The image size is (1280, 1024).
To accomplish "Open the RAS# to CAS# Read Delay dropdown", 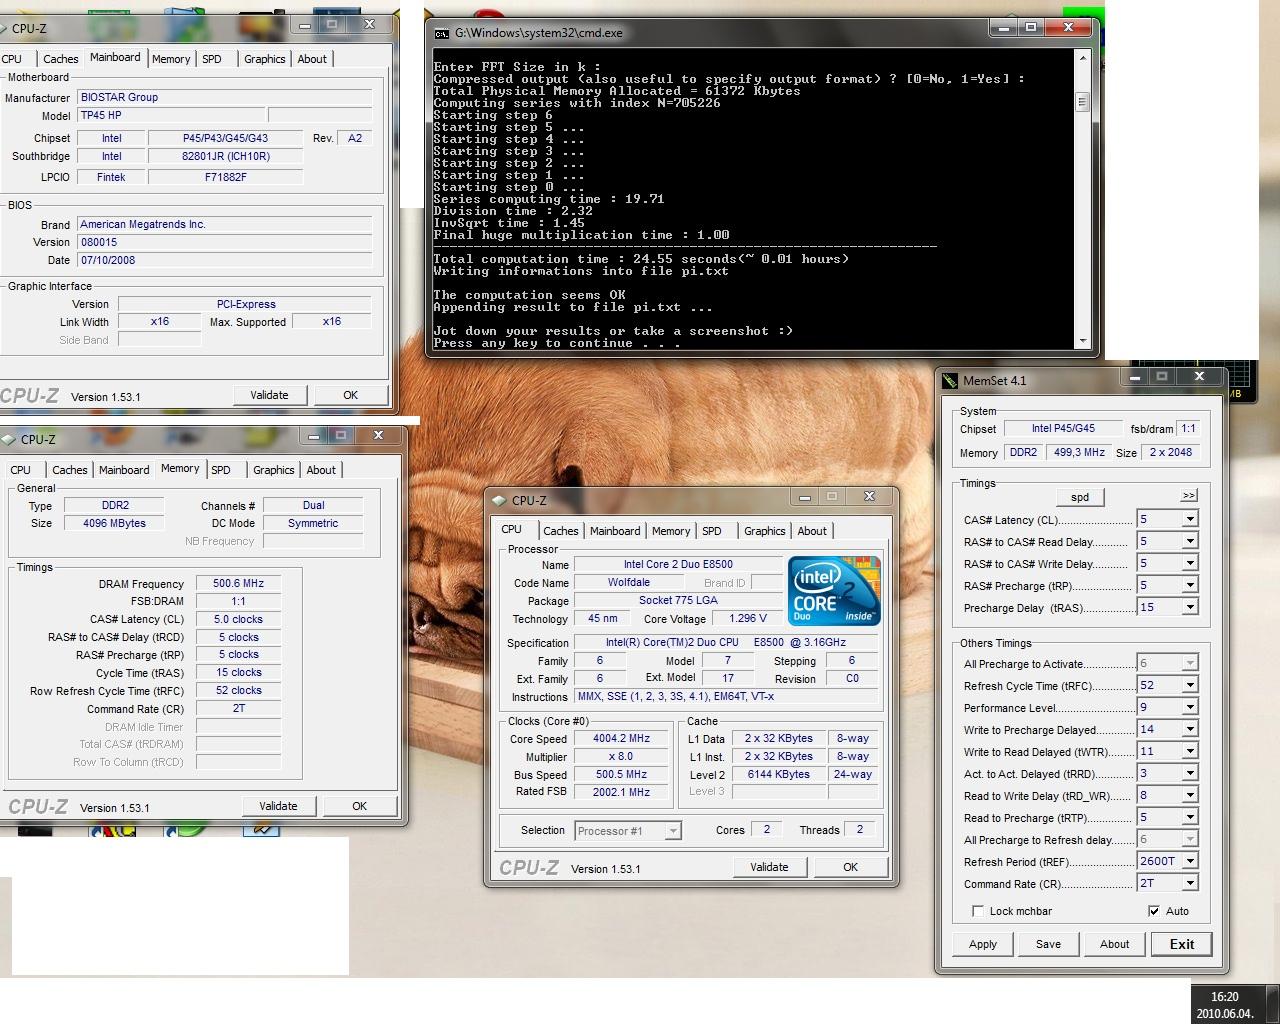I will tap(1190, 542).
